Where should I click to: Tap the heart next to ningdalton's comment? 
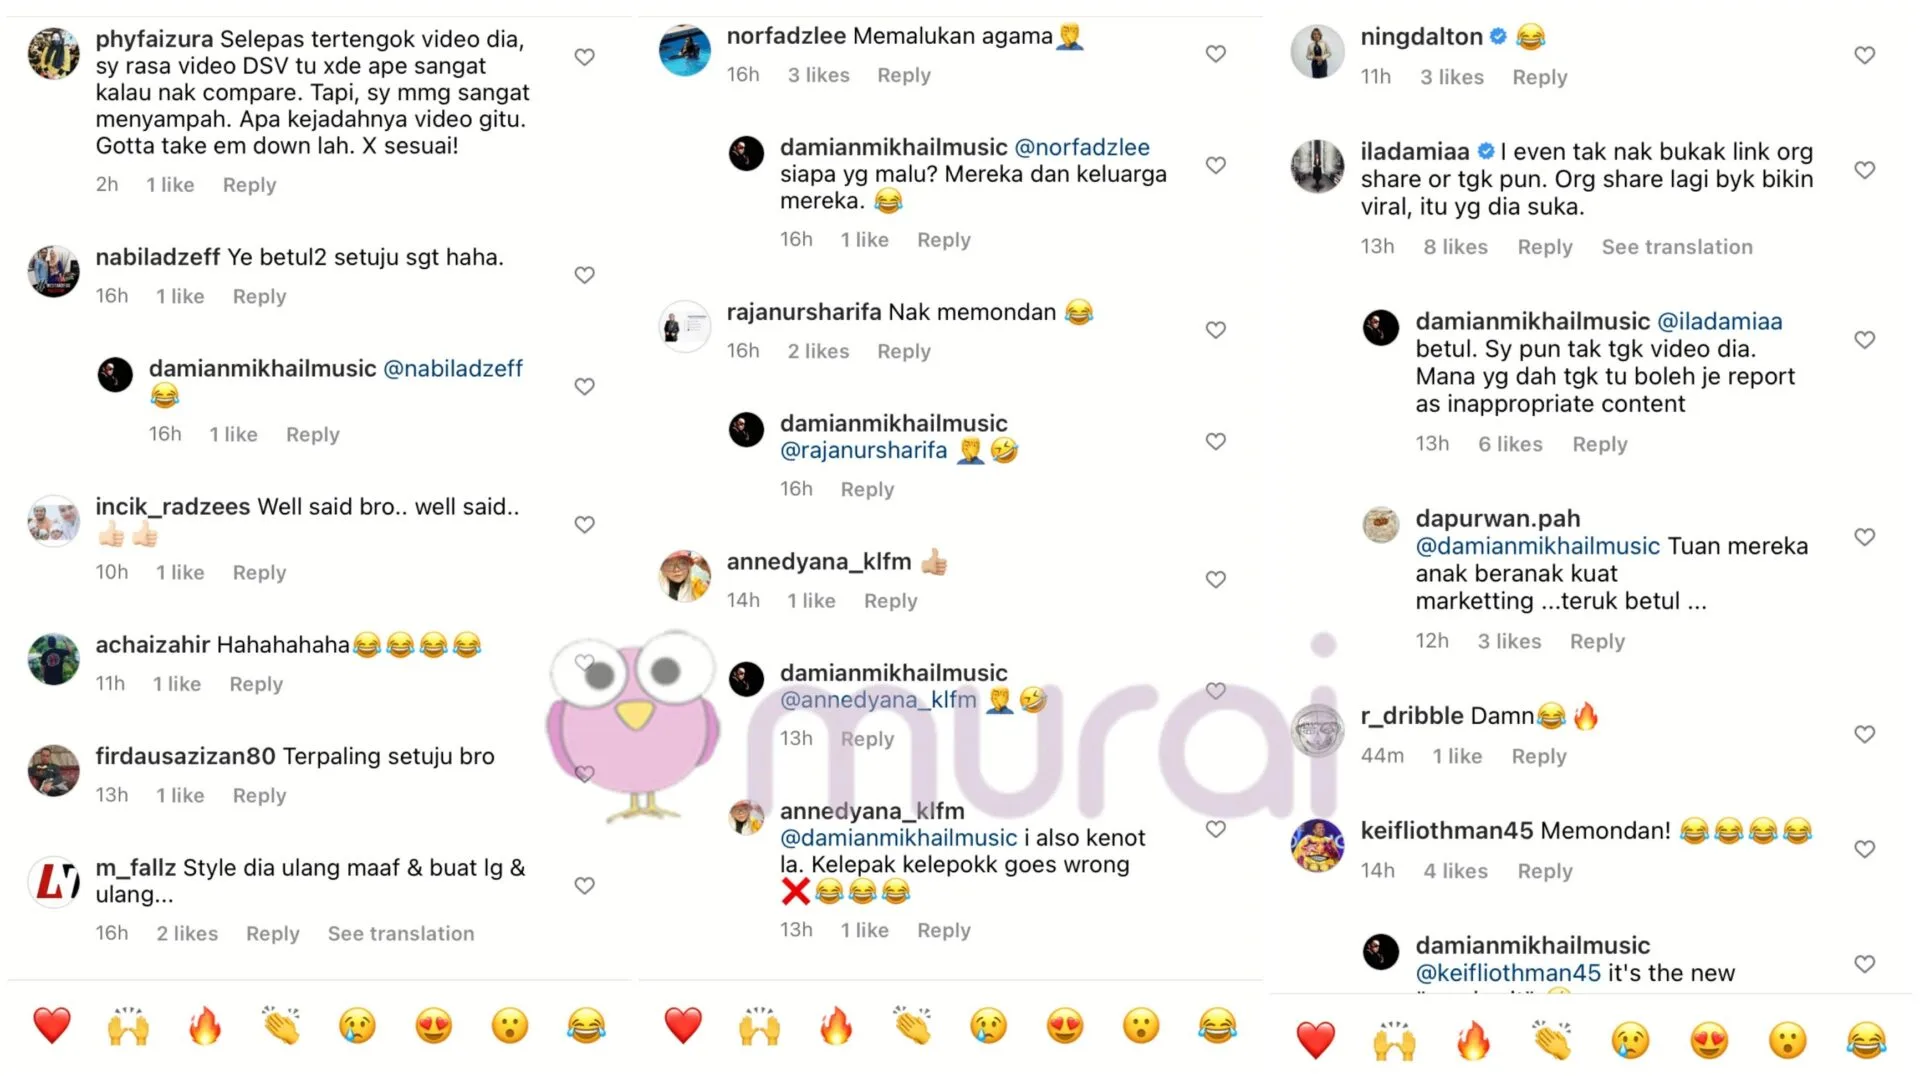[x=1864, y=55]
